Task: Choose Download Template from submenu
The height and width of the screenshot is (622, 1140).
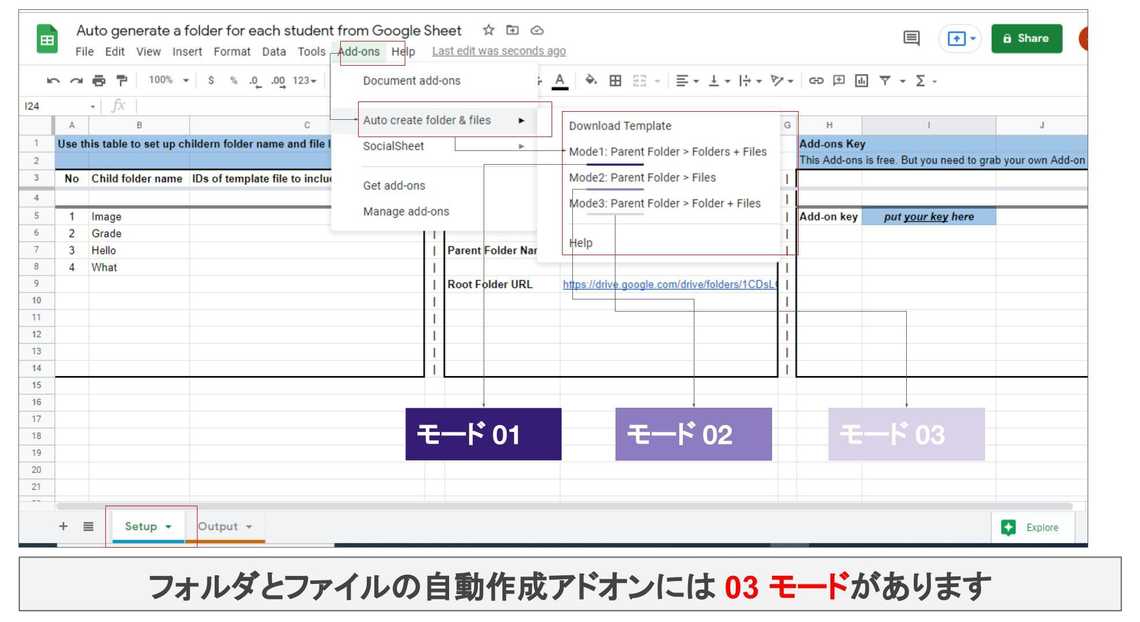Action: point(620,126)
